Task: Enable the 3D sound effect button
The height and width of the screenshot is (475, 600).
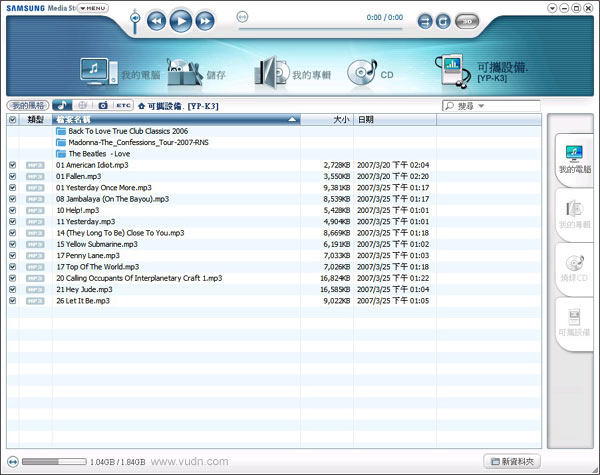Action: click(x=467, y=21)
